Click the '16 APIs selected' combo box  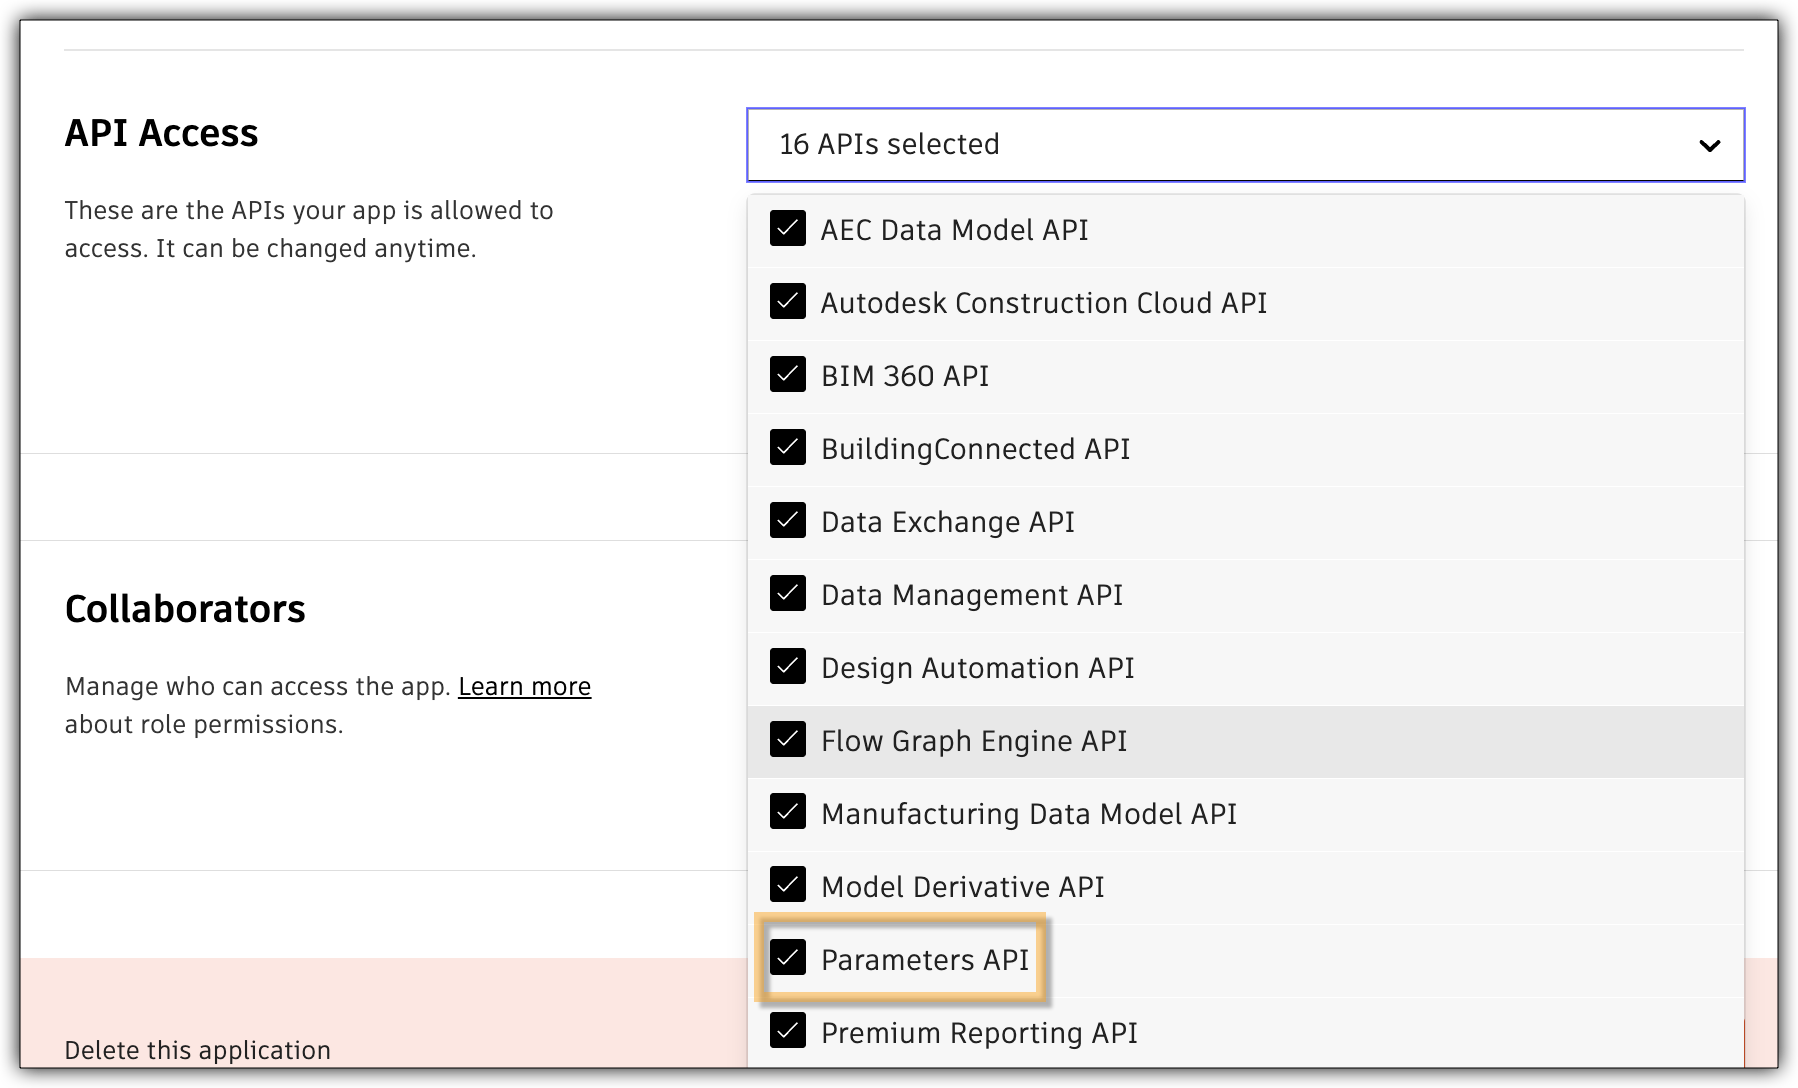1245,145
